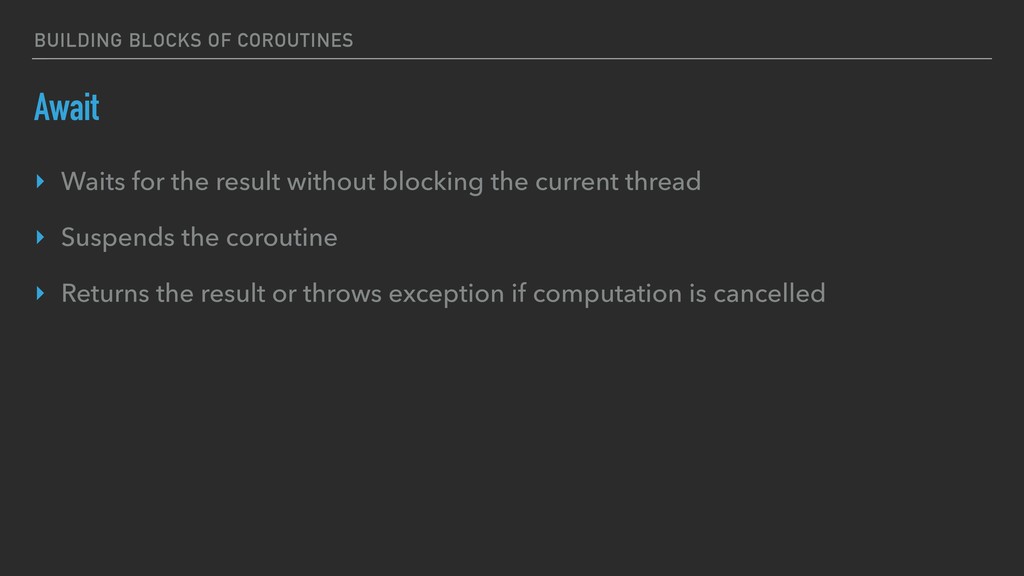Click the word 'thread' ending first bullet

click(663, 182)
